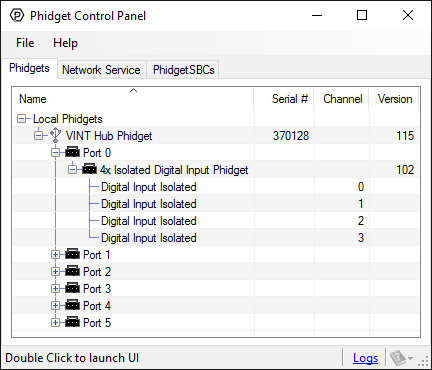
Task: Select the Port 4 label
Action: [x=97, y=306]
